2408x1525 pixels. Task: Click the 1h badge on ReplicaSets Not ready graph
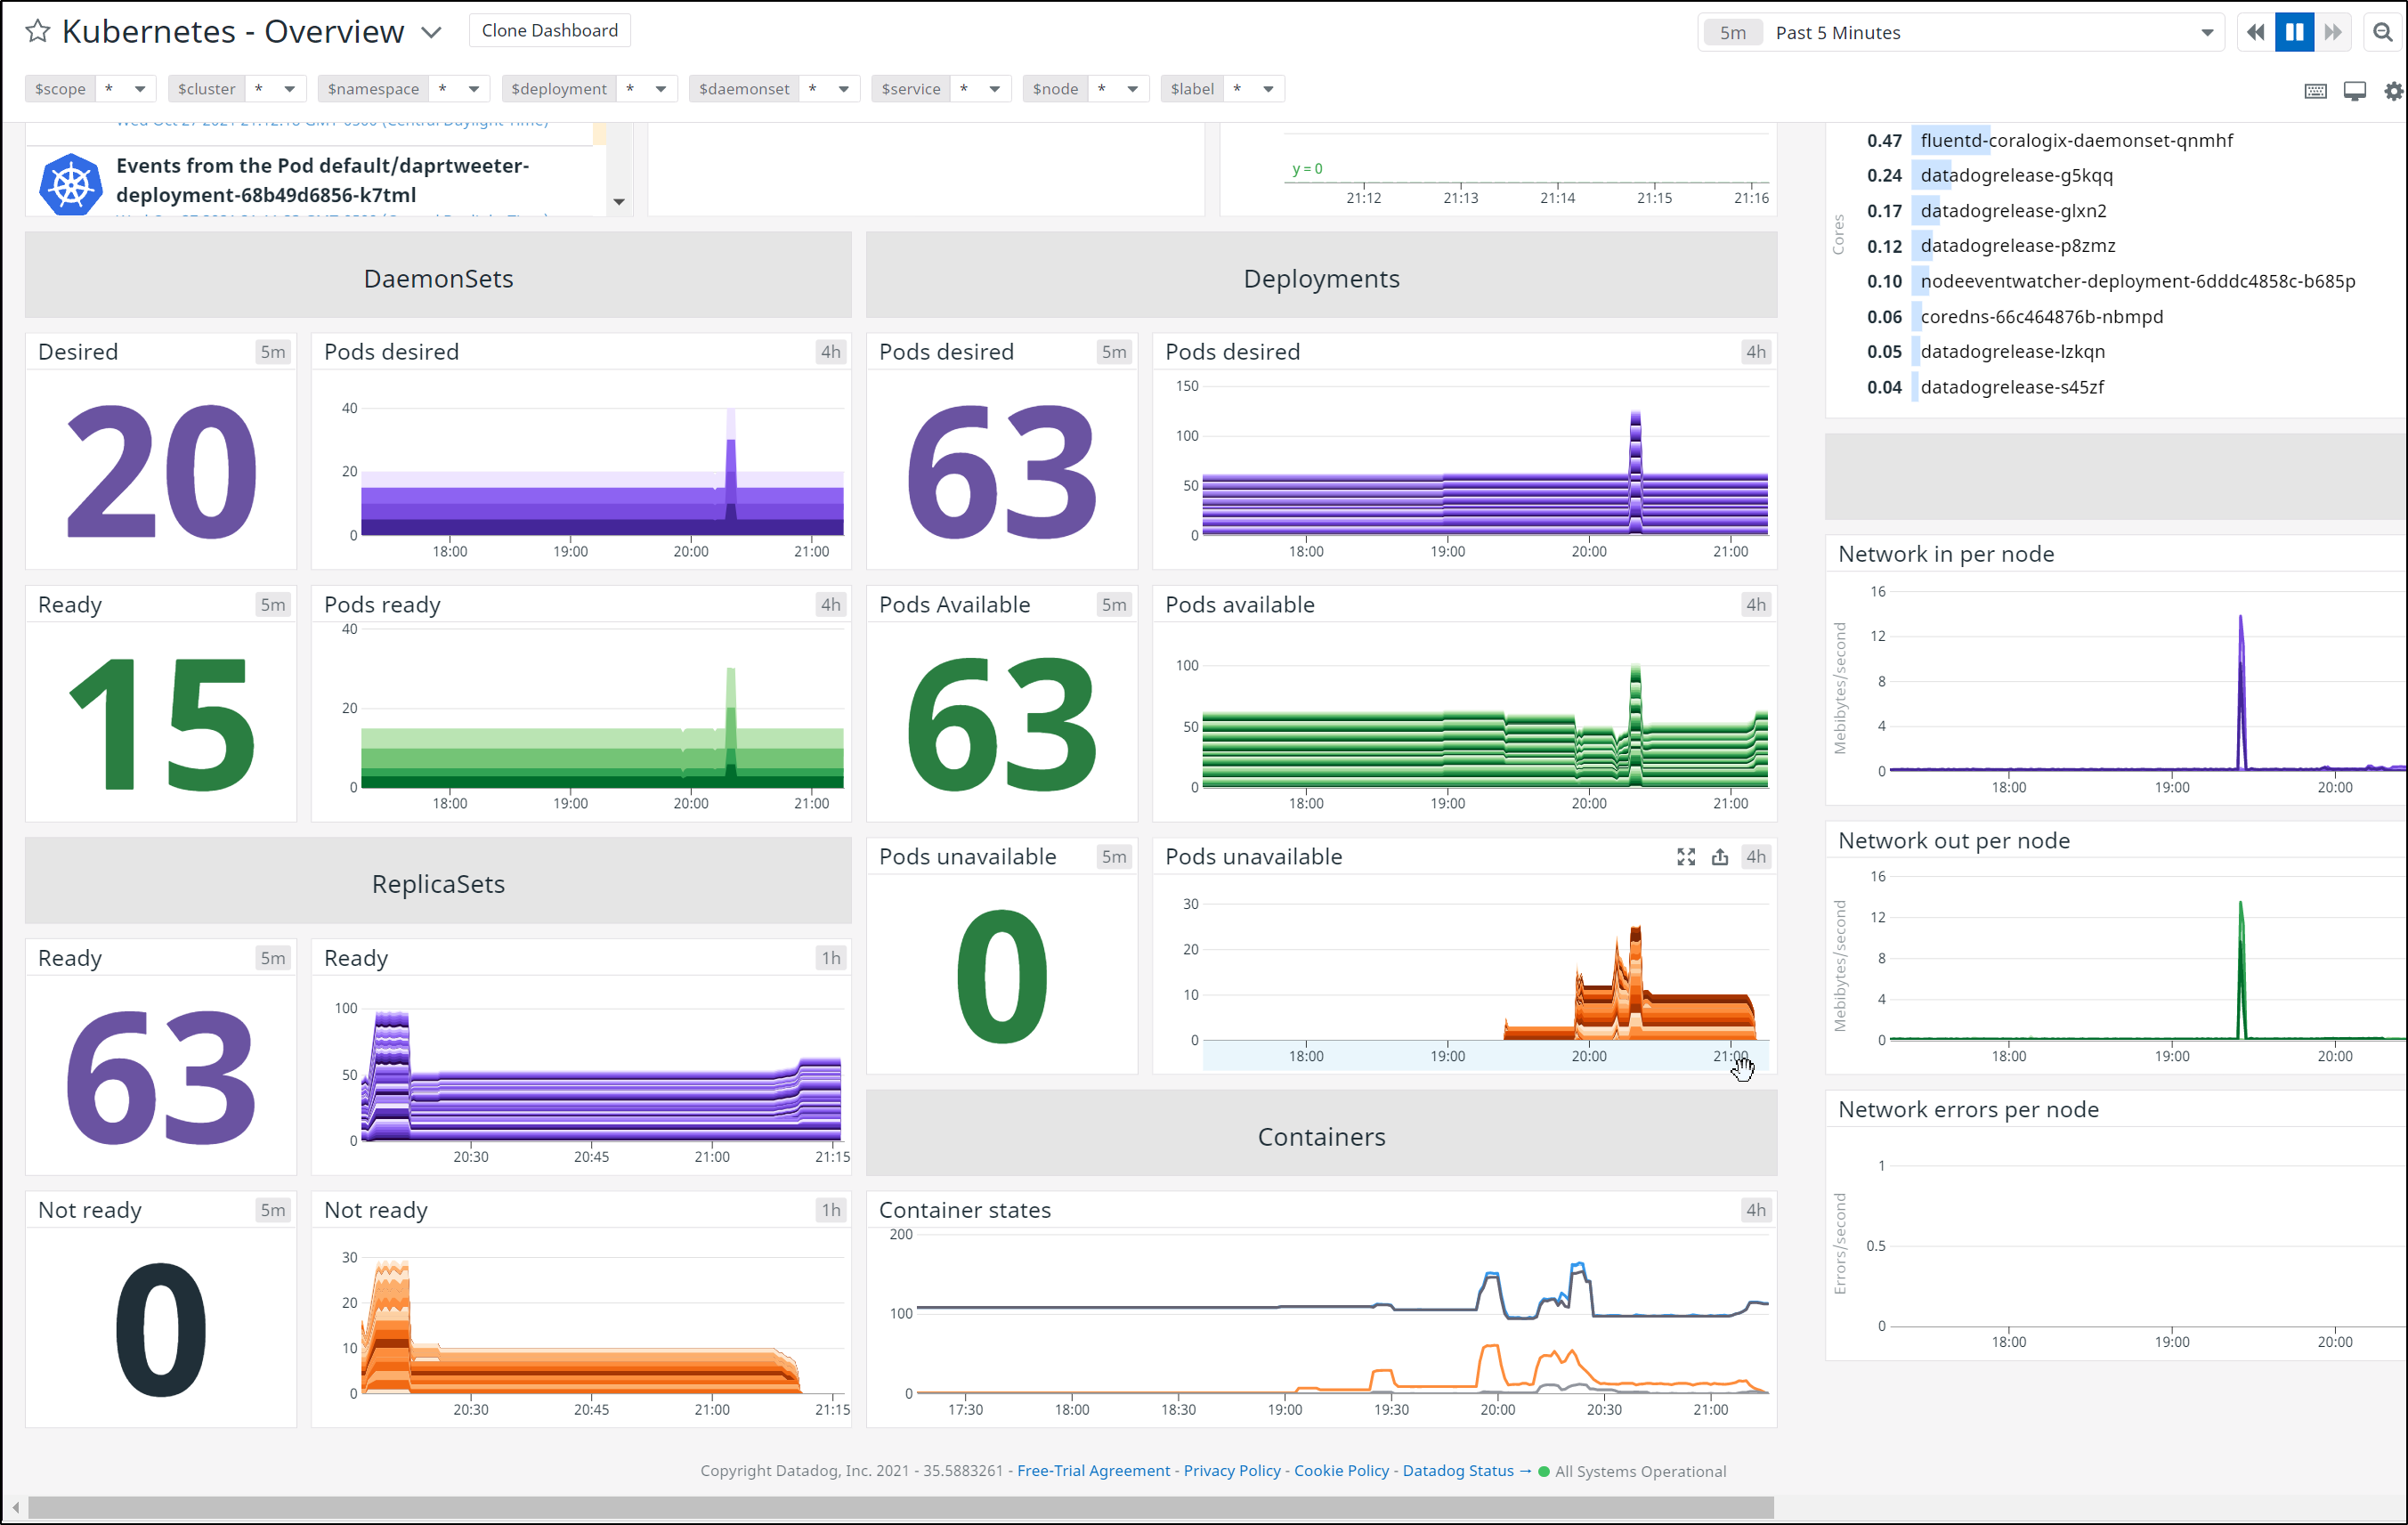click(830, 1210)
